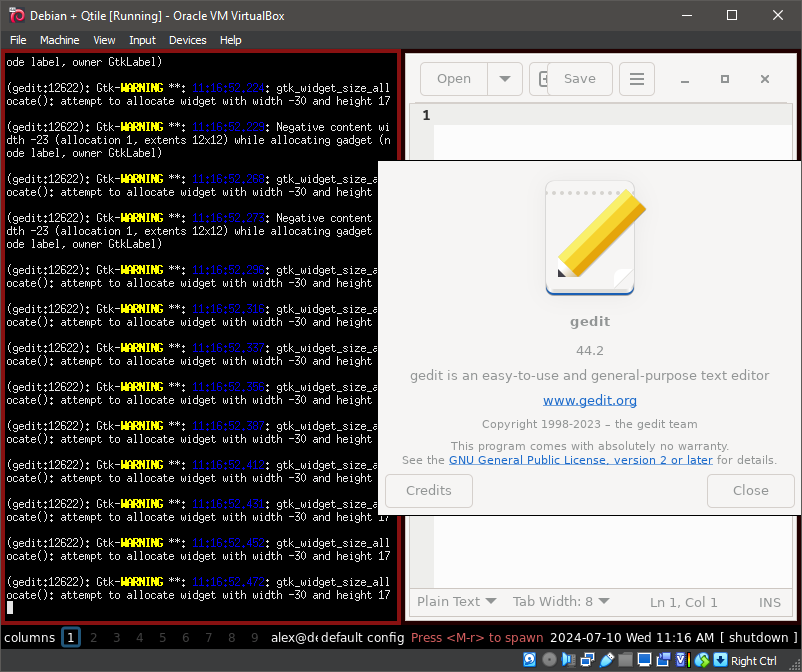Open gedit's hamburger menu

coord(636,79)
